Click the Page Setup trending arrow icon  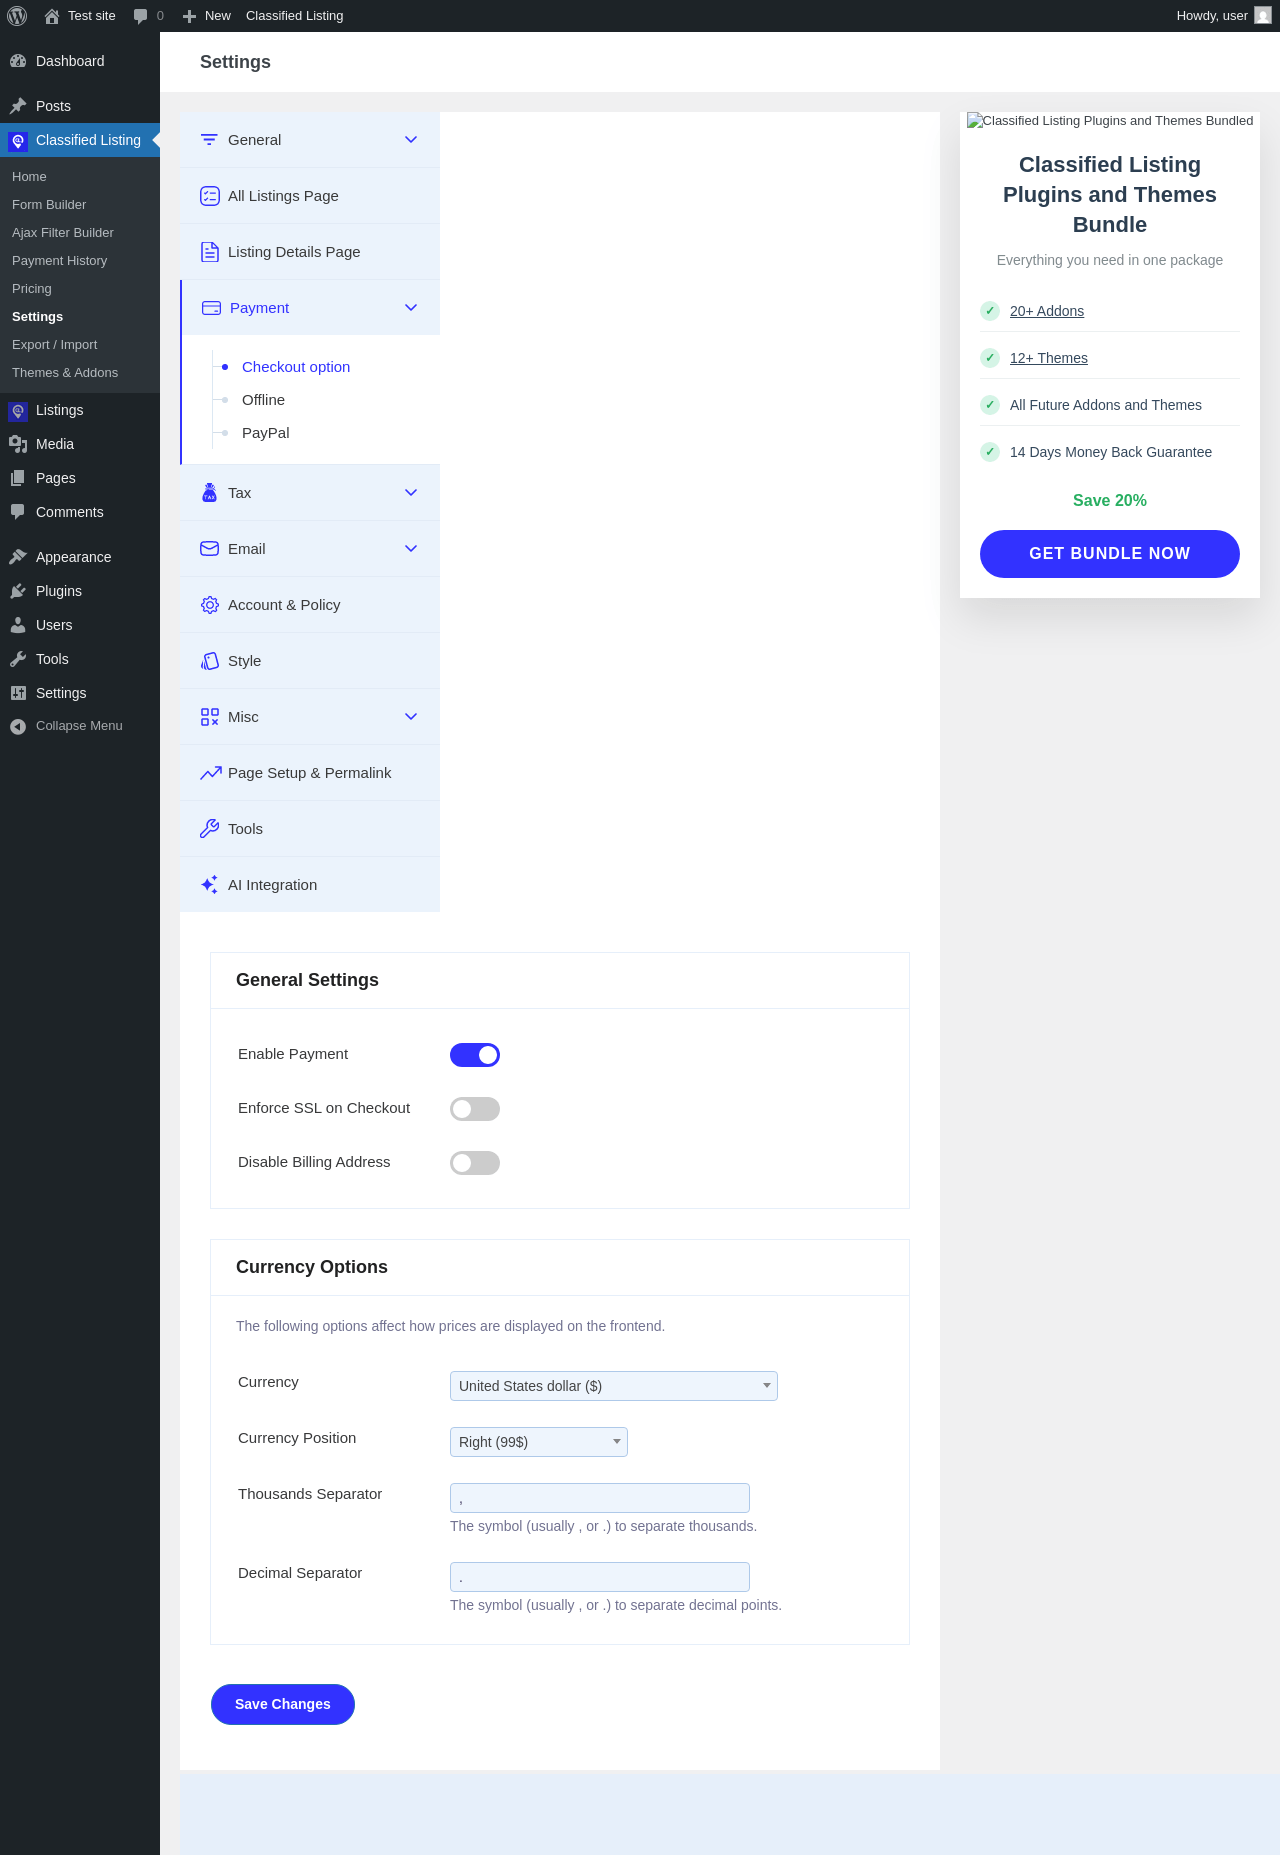211,773
